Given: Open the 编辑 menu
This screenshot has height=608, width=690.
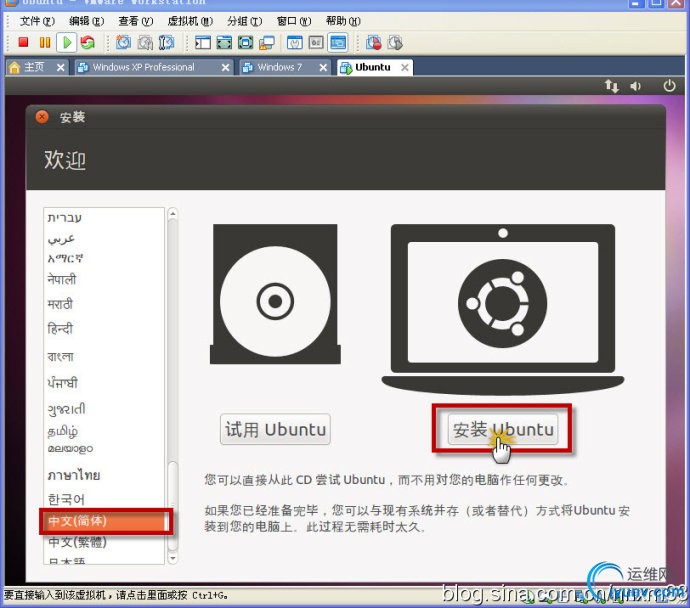Looking at the screenshot, I should click(x=86, y=21).
